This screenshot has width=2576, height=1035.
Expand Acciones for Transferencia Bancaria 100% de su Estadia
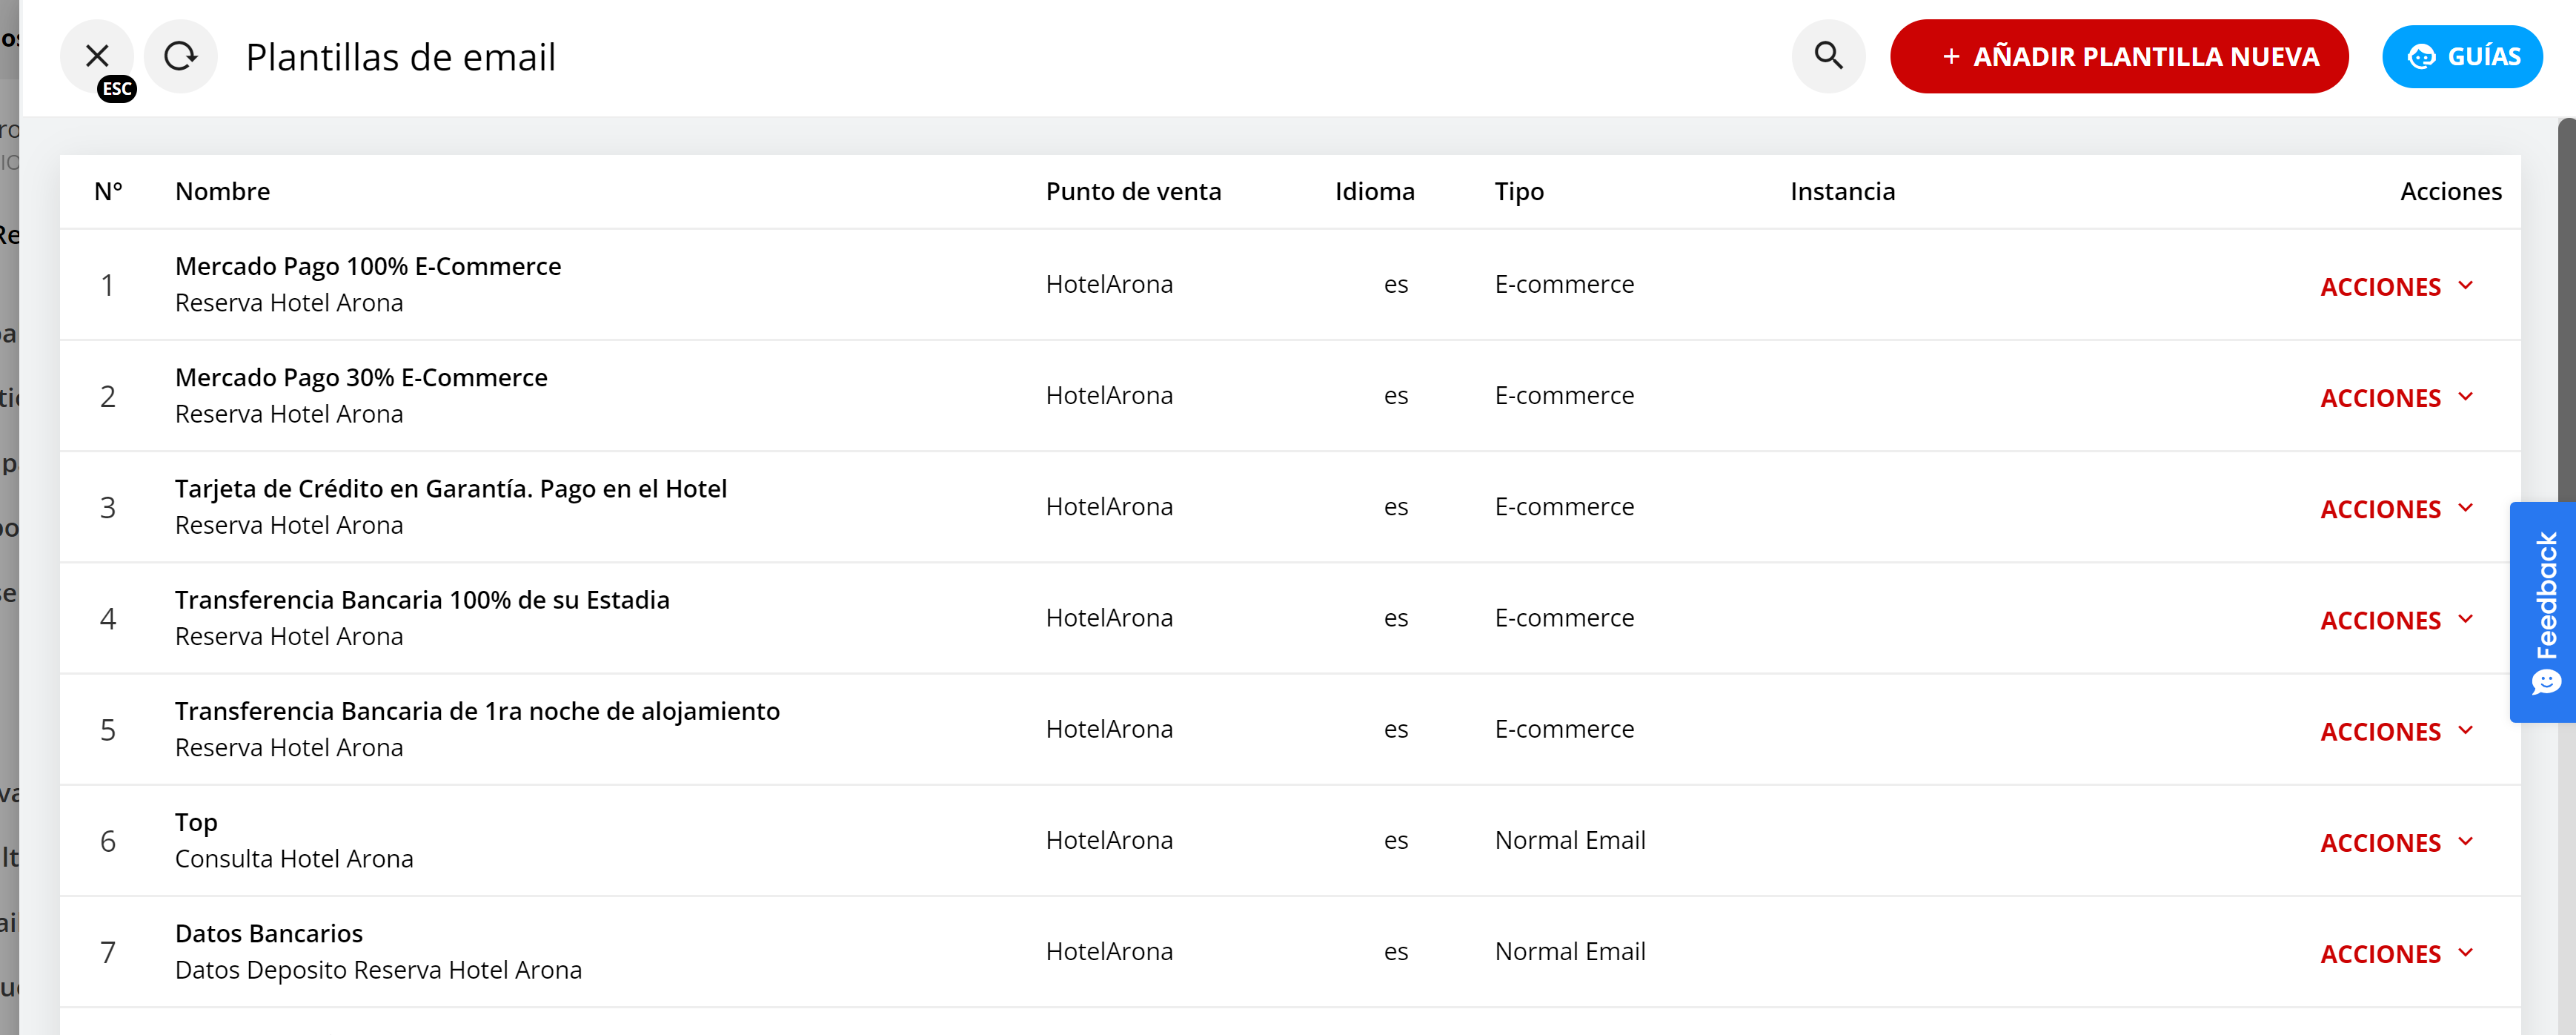click(x=2397, y=619)
